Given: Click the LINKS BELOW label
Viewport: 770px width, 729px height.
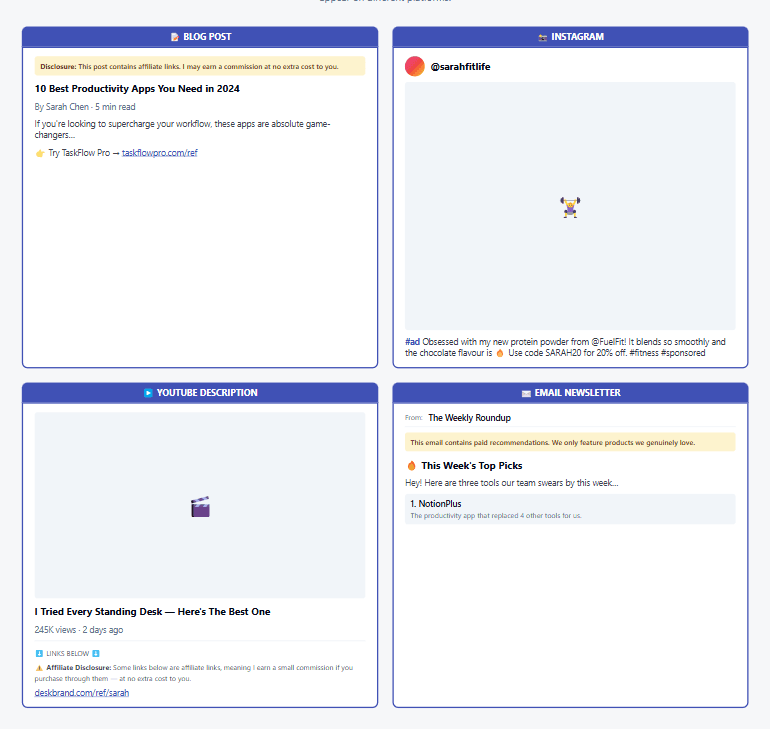Looking at the screenshot, I should tap(68, 653).
